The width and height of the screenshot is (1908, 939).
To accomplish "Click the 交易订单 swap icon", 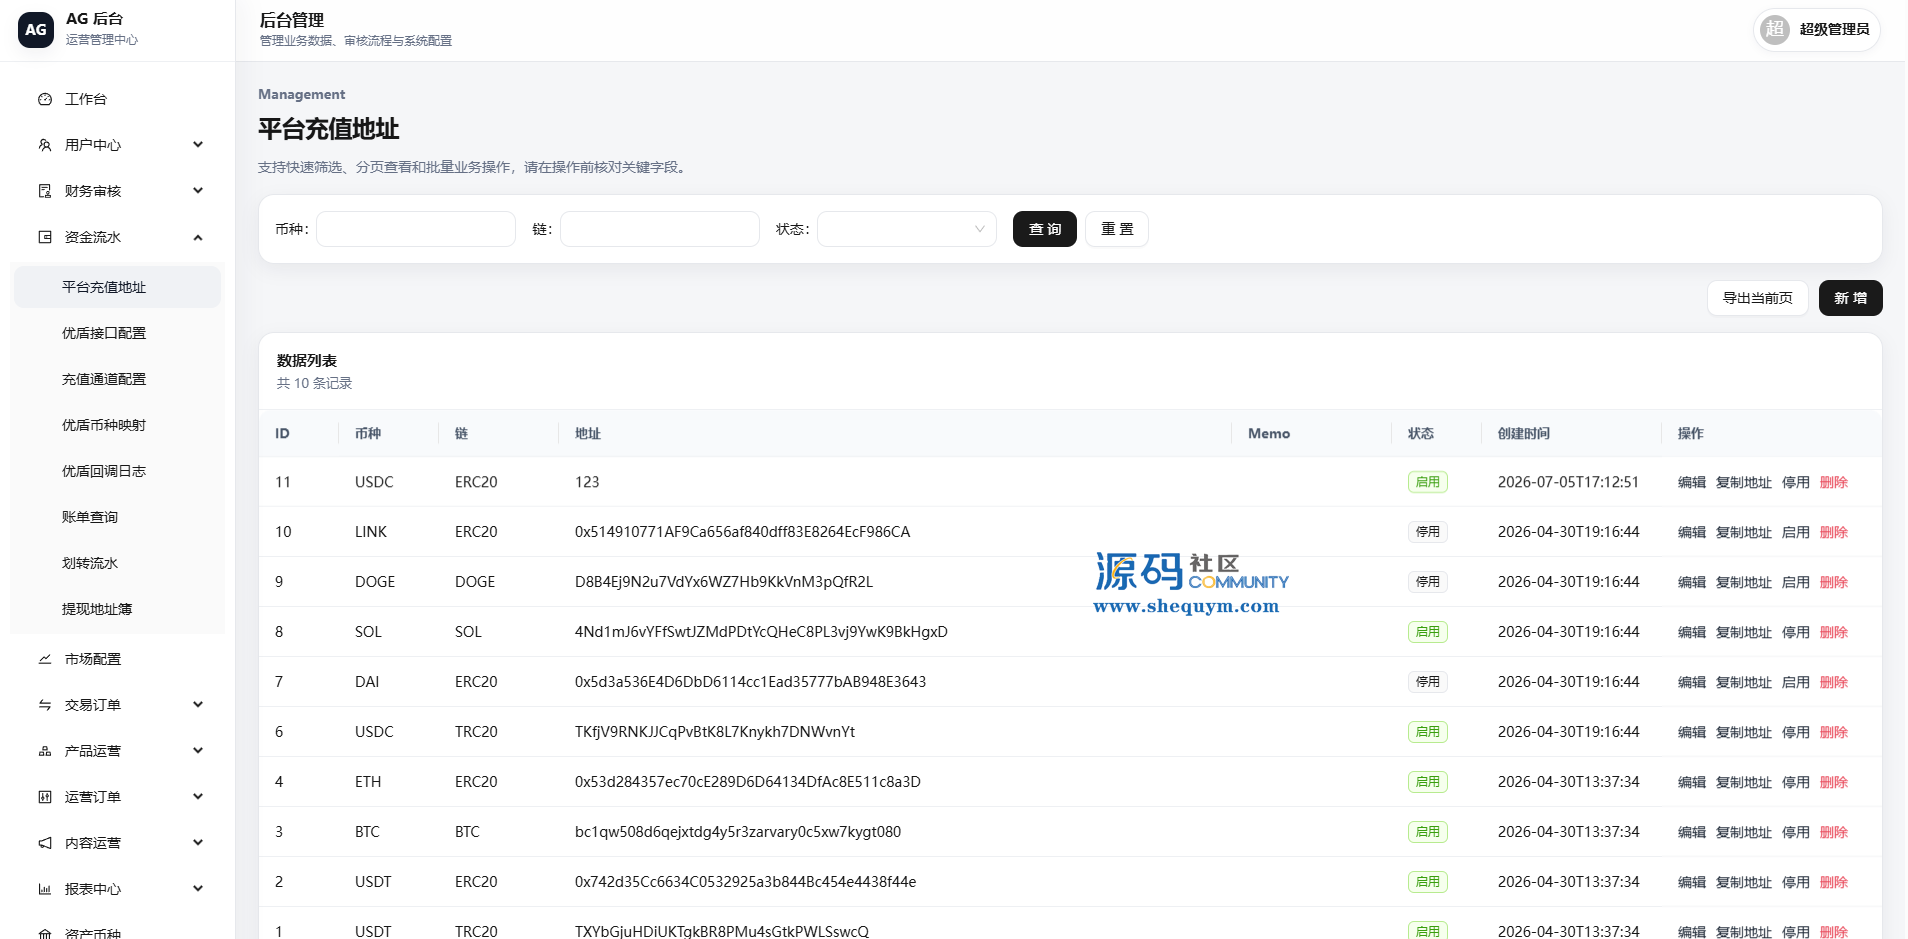I will point(45,705).
